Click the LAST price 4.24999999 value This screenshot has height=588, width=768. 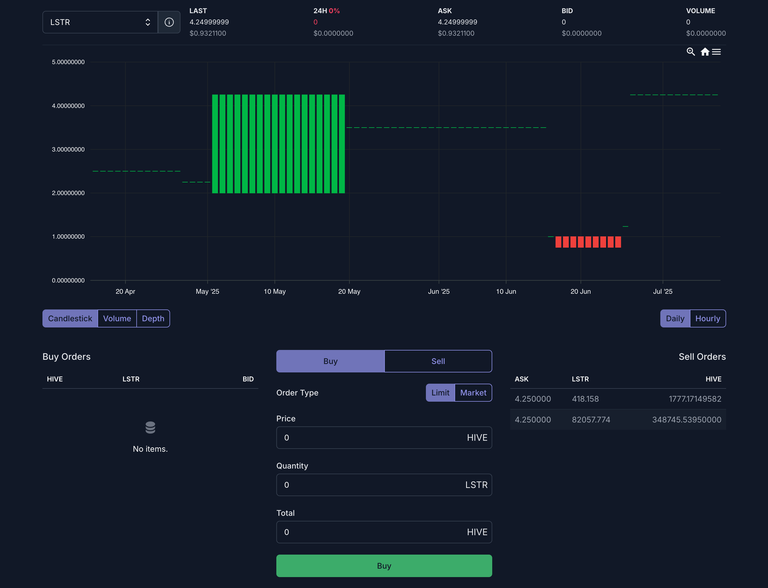[209, 22]
